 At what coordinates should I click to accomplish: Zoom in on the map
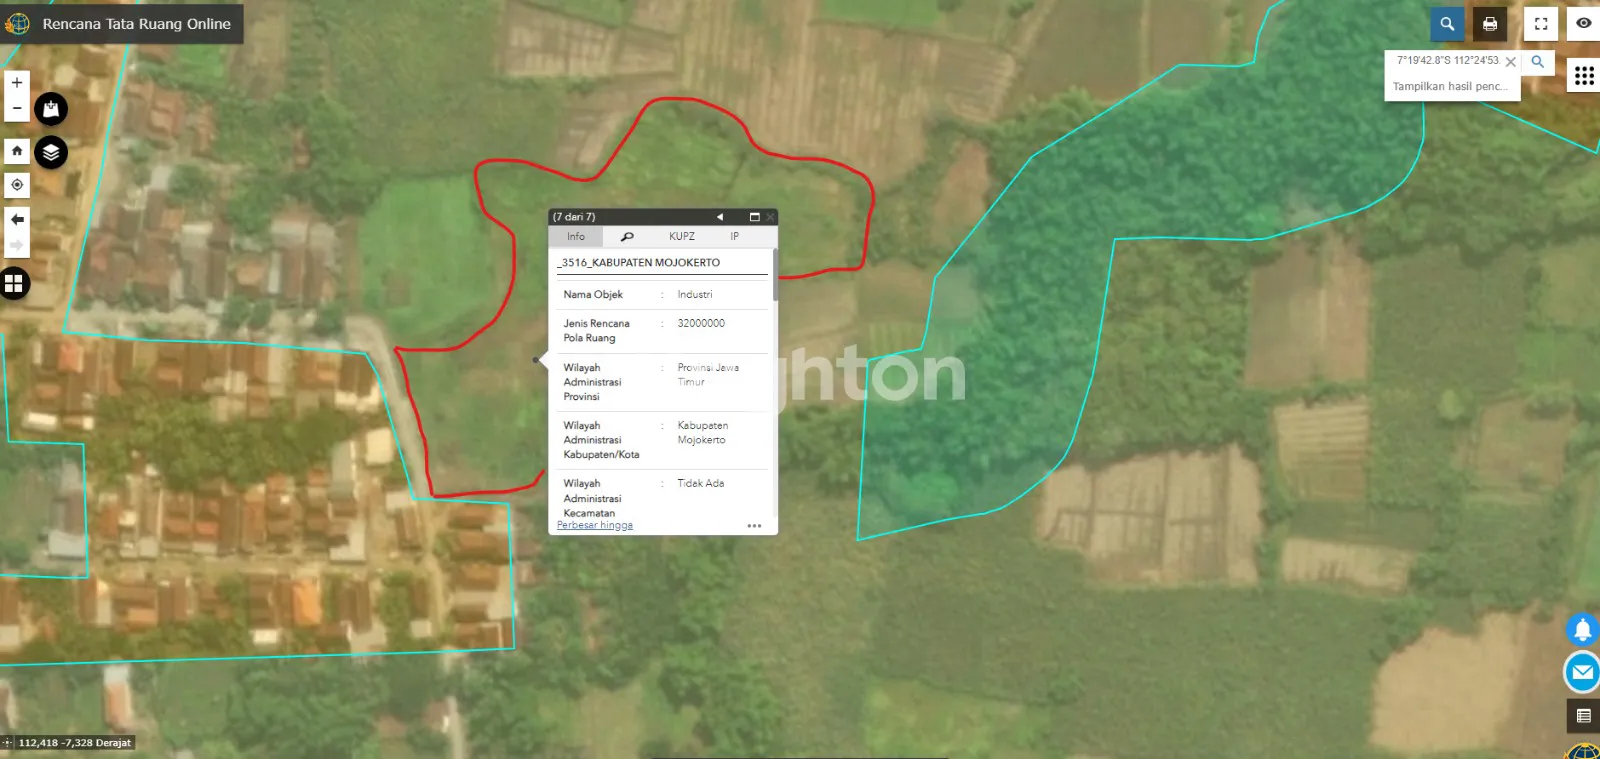pyautogui.click(x=17, y=83)
